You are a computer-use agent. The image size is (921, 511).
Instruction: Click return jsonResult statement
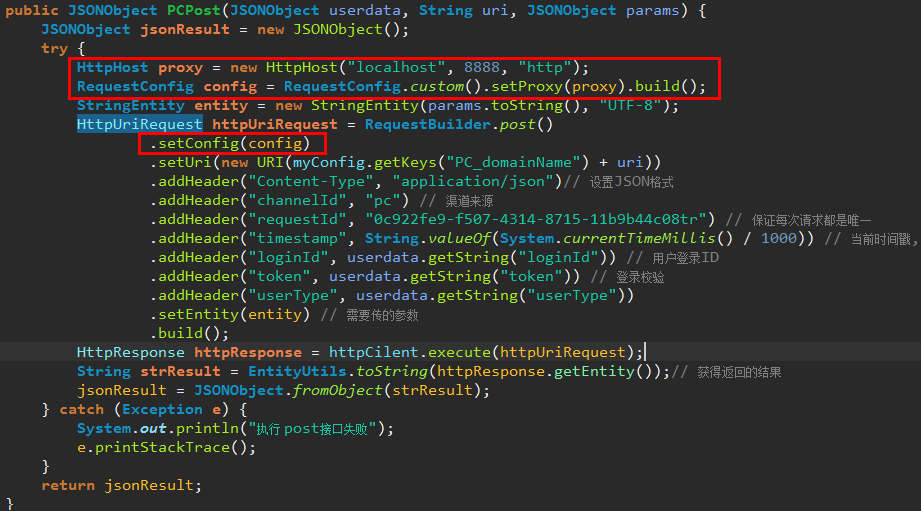(x=122, y=486)
